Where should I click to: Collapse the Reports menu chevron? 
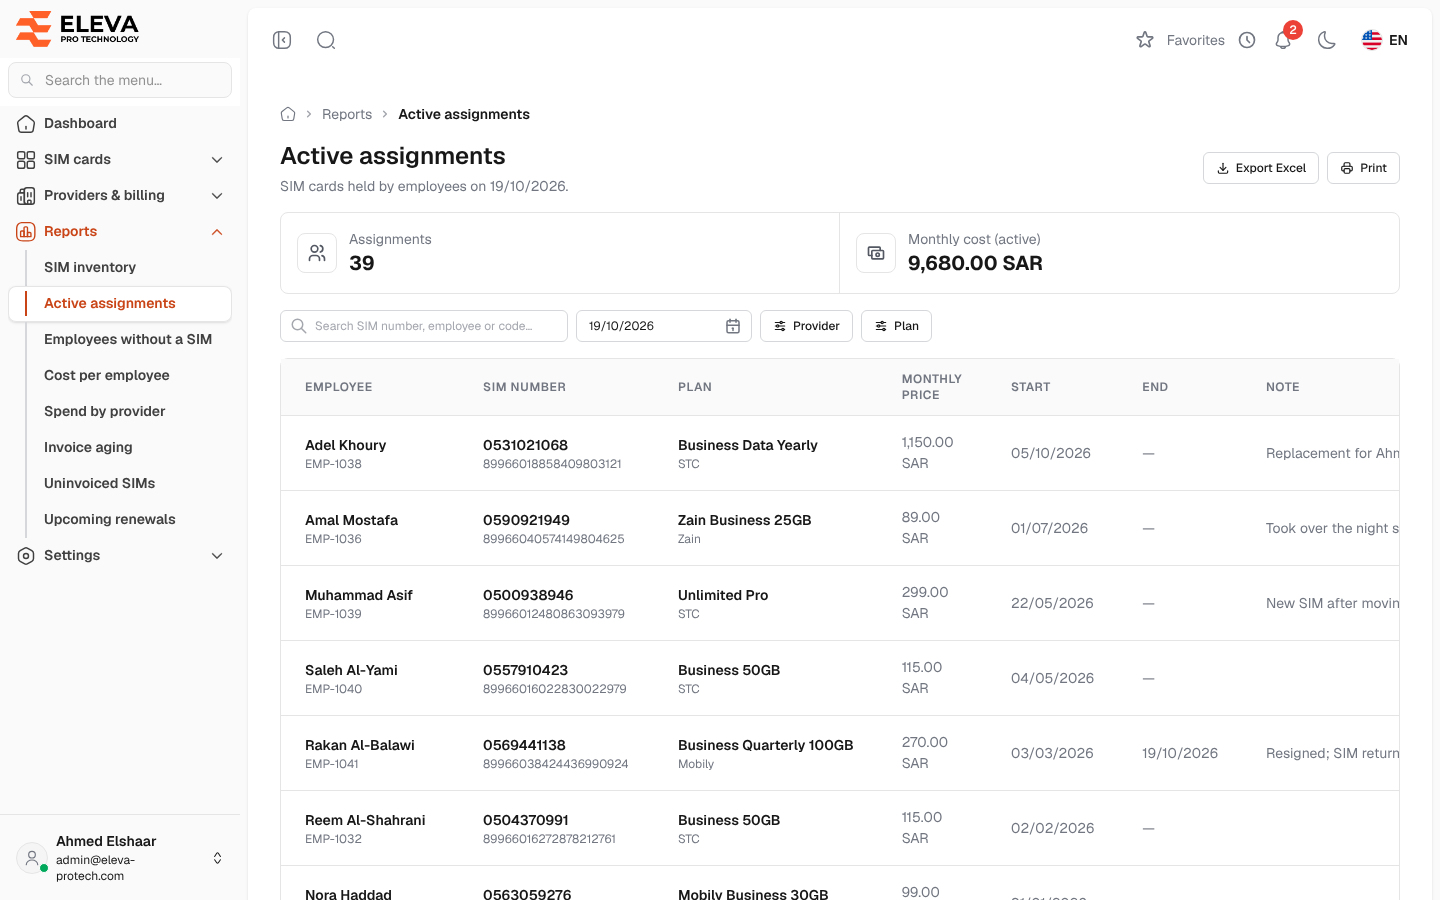click(217, 232)
